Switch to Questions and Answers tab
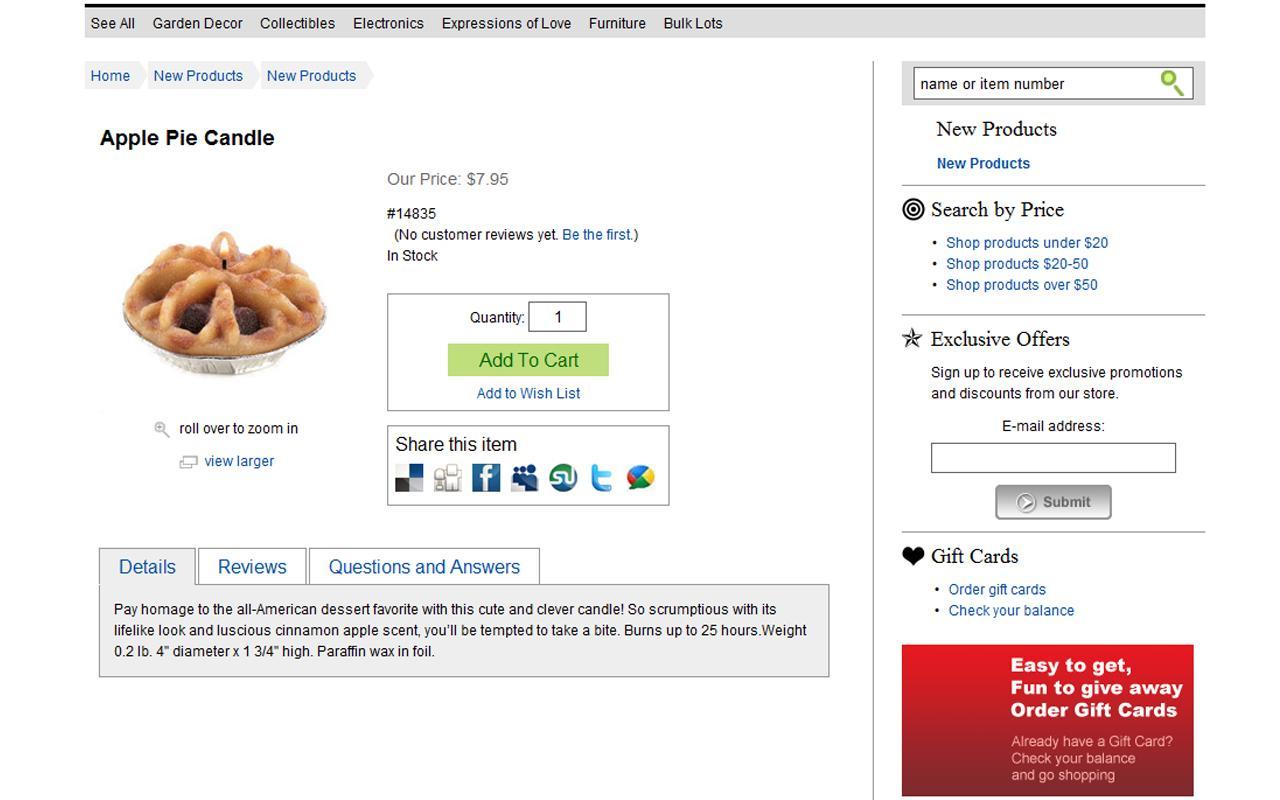Image resolution: width=1280 pixels, height=800 pixels. click(x=424, y=567)
